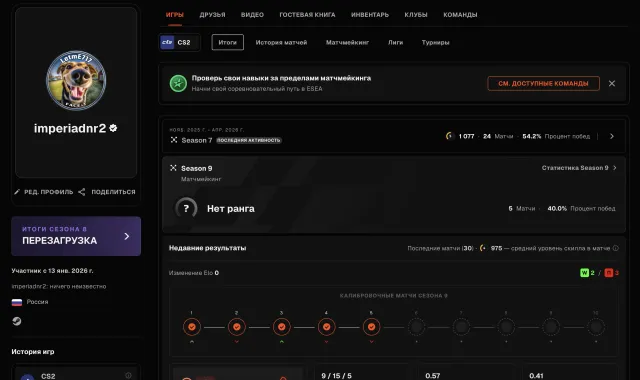Expand the Season 7 row chevron
The height and width of the screenshot is (380, 640).
(x=612, y=136)
